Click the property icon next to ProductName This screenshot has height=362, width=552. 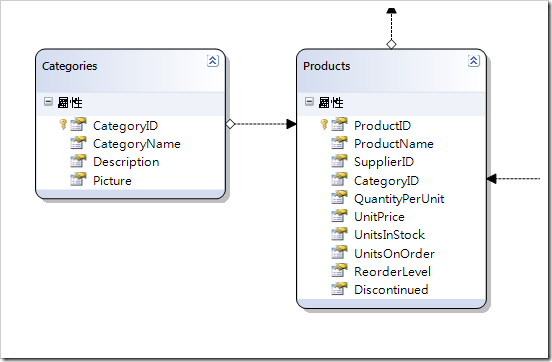click(x=339, y=143)
